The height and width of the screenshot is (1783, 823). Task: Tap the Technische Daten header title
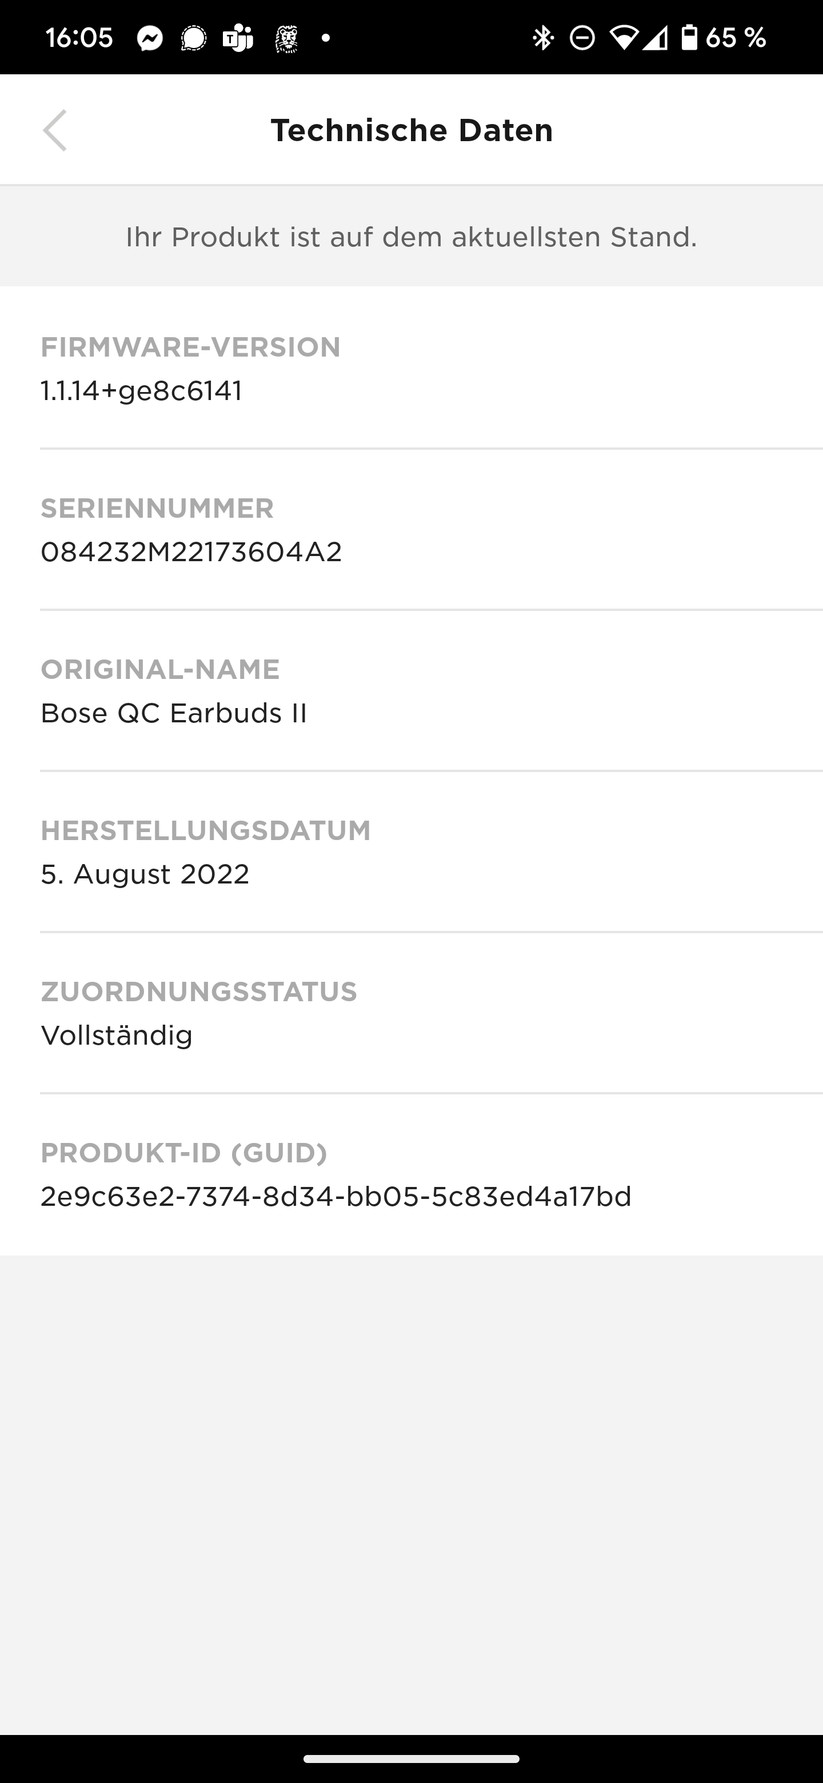click(x=411, y=131)
